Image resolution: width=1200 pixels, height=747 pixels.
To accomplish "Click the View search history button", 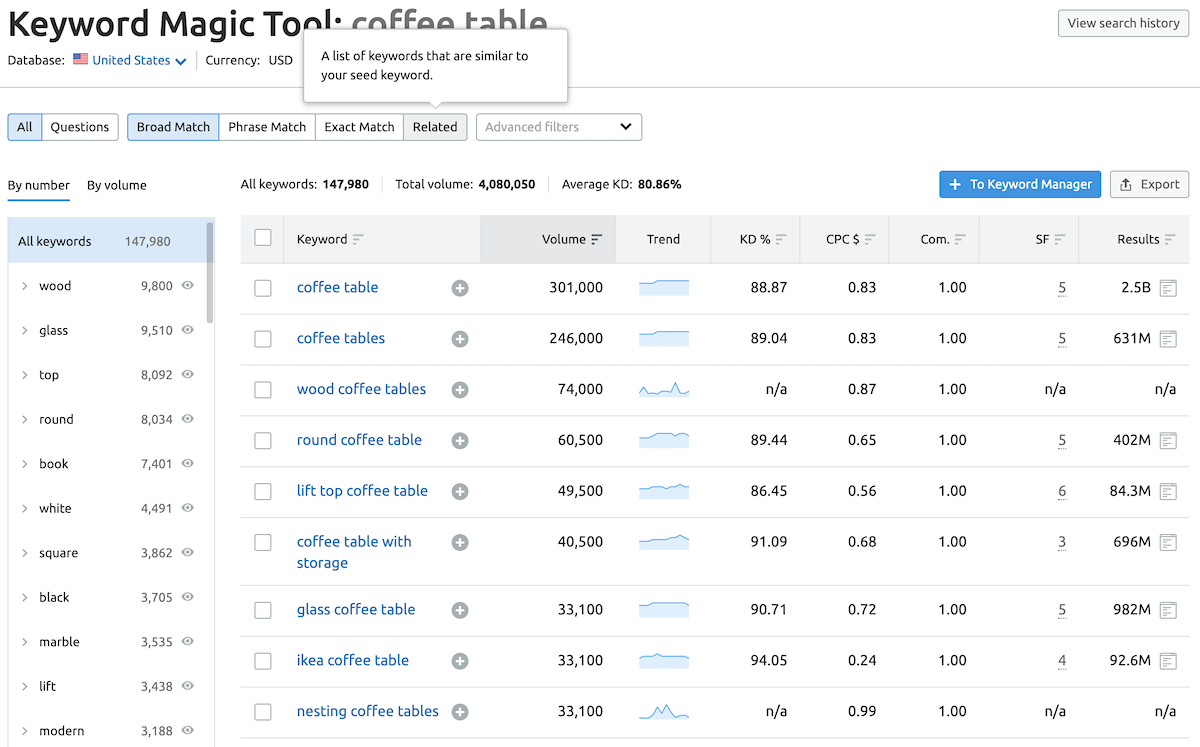I will click(1124, 23).
